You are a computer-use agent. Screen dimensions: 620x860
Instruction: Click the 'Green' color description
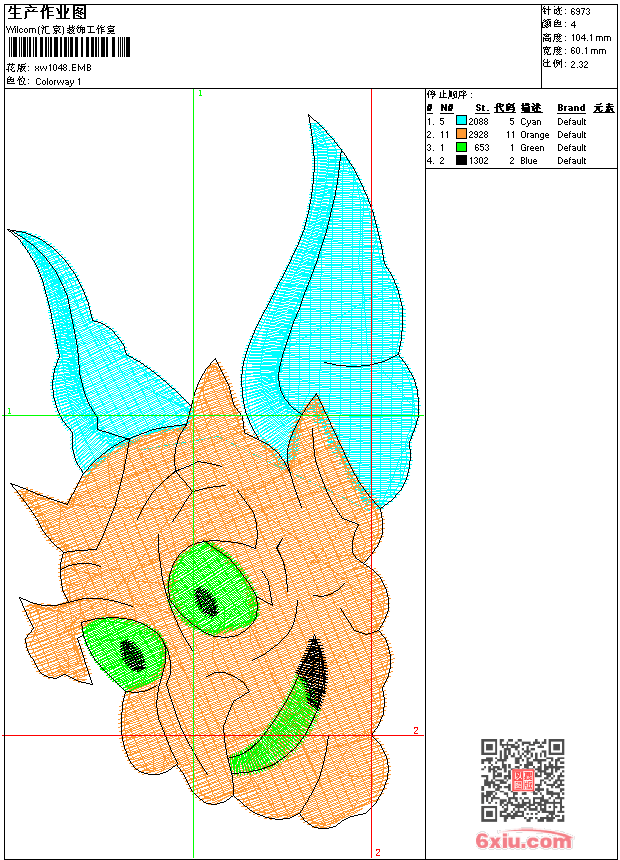[x=532, y=148]
